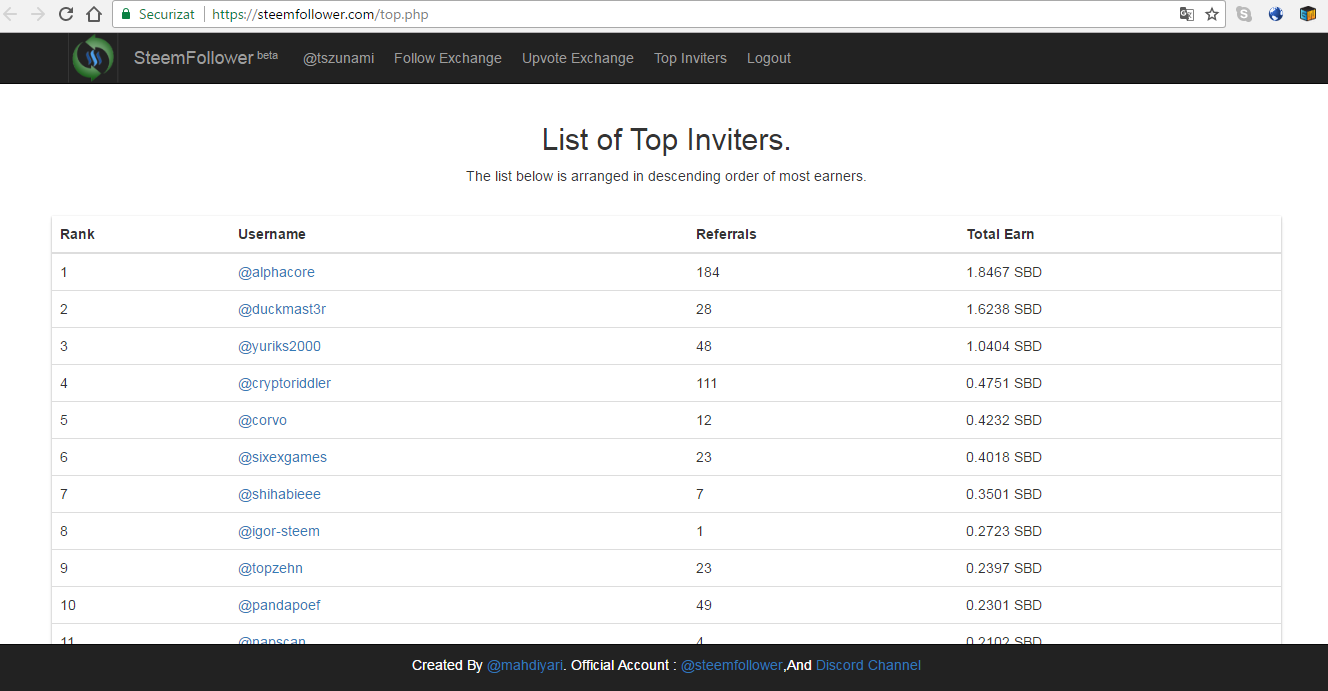The height and width of the screenshot is (691, 1328).
Task: Open the browser home page icon
Action: [x=94, y=14]
